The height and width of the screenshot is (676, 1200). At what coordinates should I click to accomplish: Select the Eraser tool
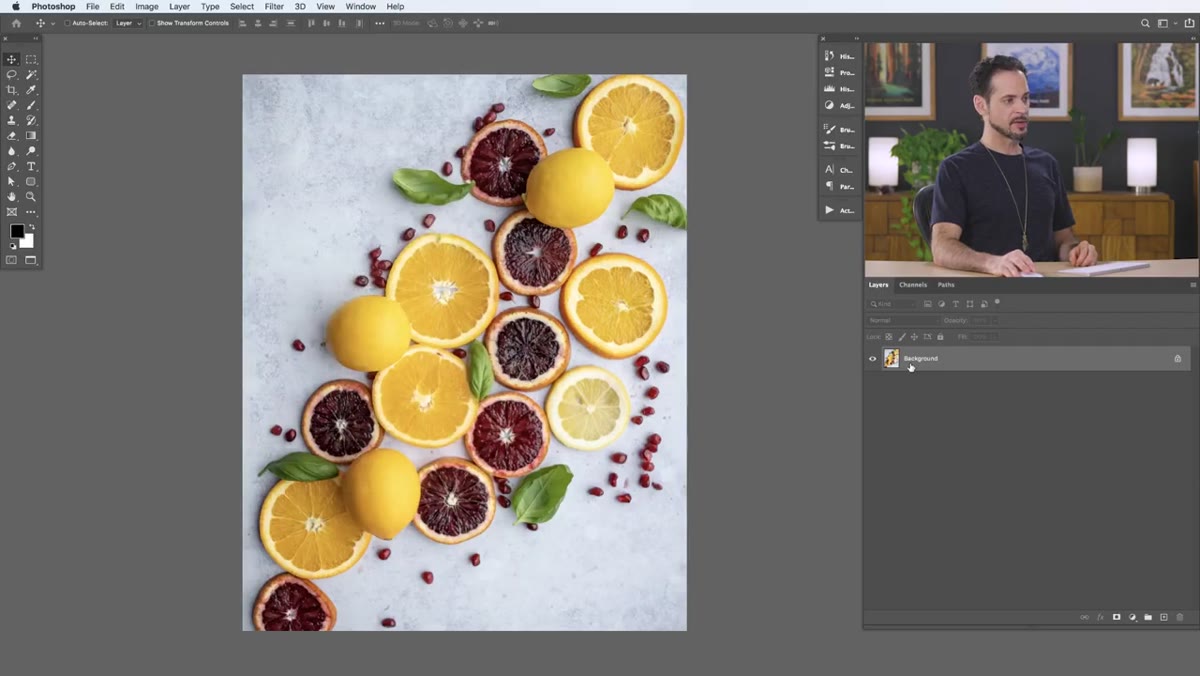point(12,136)
